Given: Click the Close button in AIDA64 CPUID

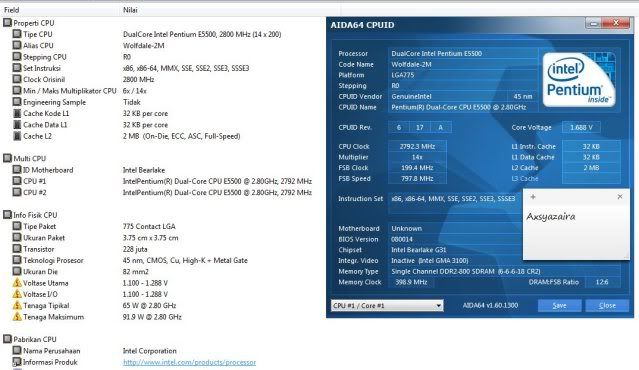Looking at the screenshot, I should coord(607,306).
